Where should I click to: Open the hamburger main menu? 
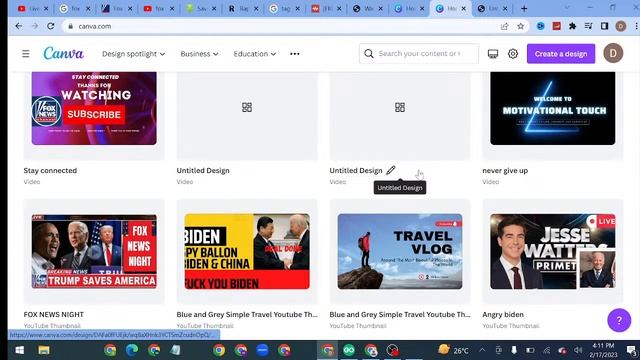click(26, 53)
